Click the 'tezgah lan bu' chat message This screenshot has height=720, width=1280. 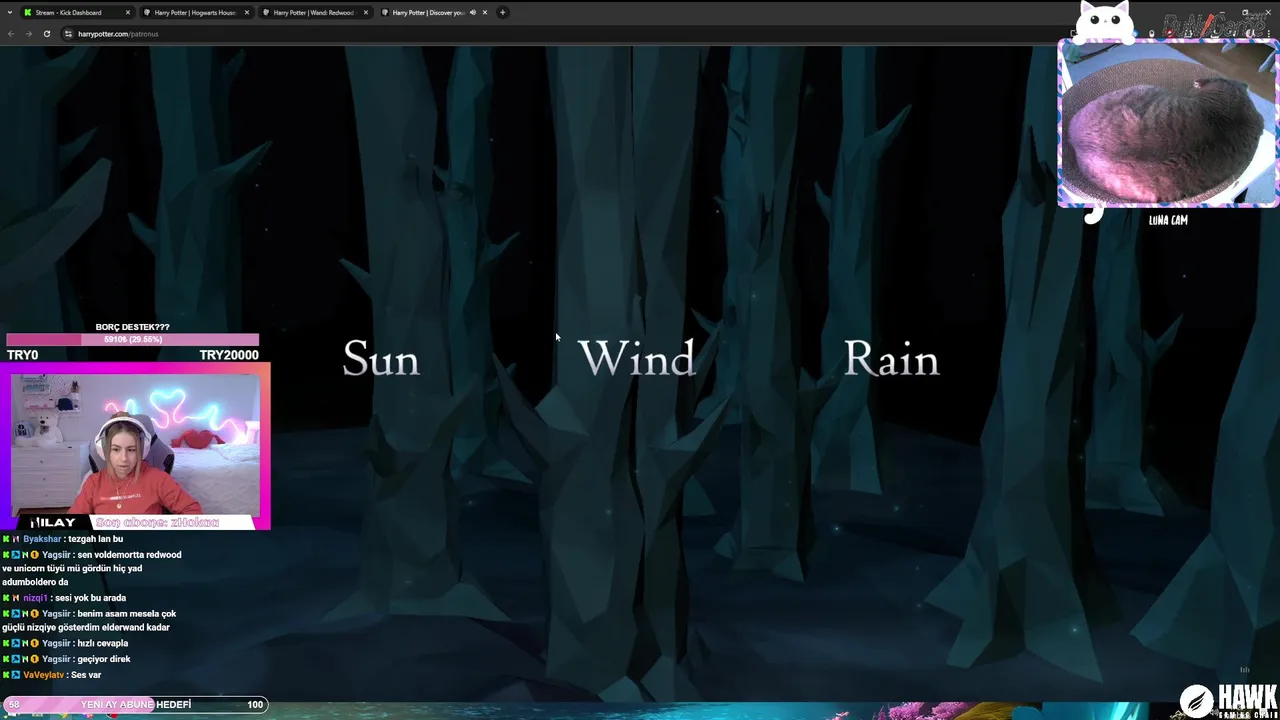pos(96,539)
